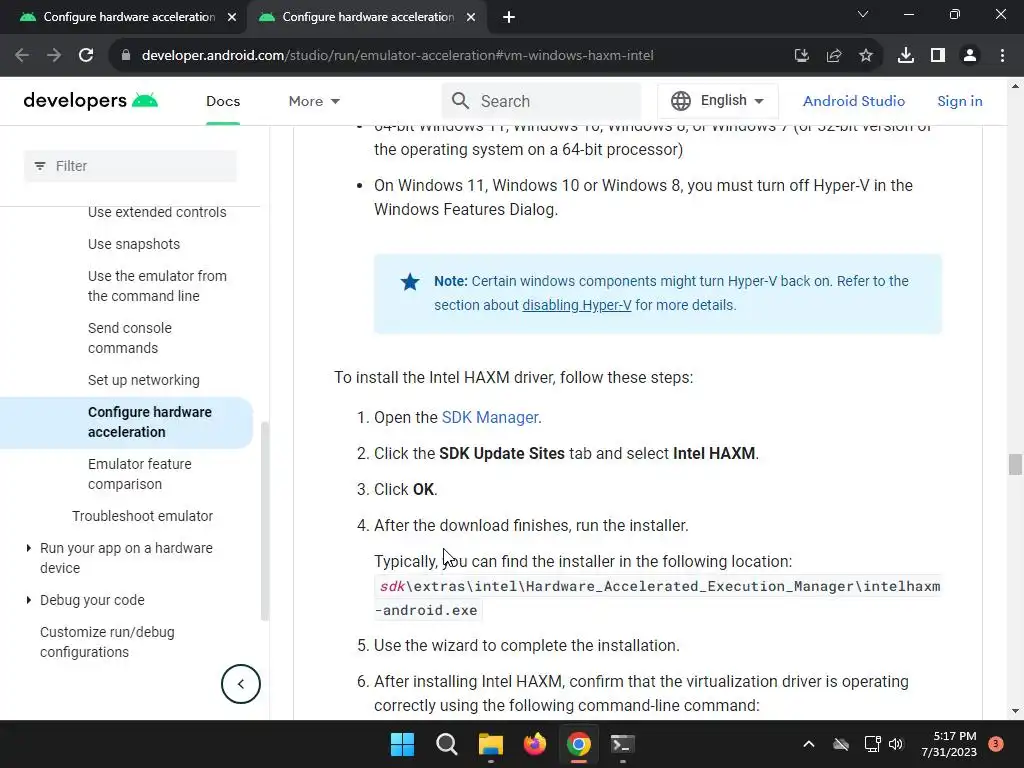Open a new tab with plus button
Viewport: 1024px width, 768px height.
(509, 17)
